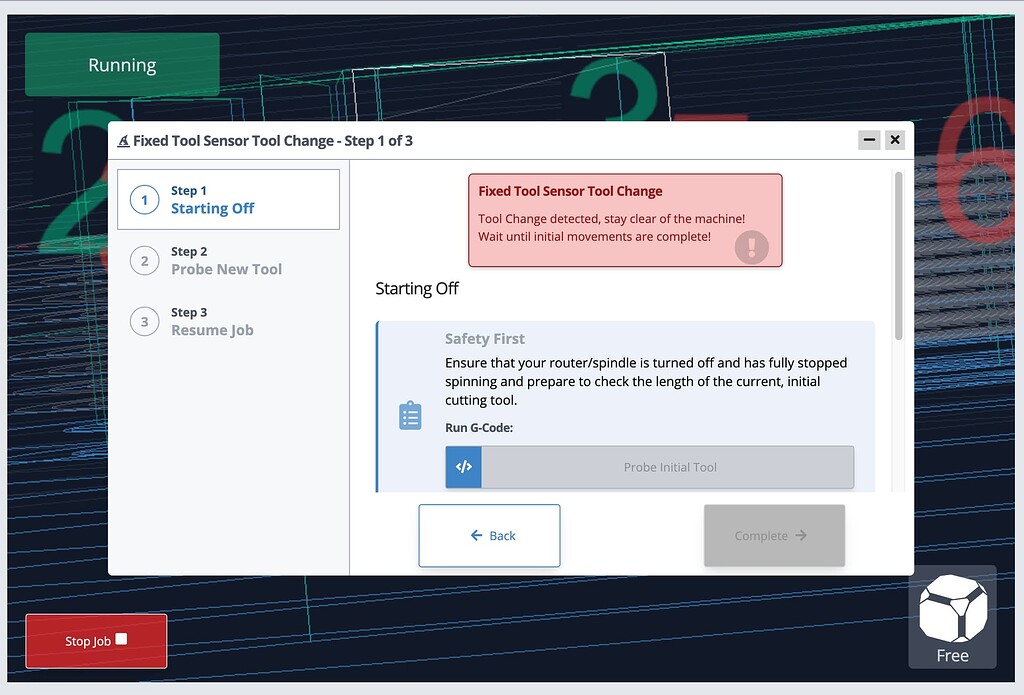Click the green Running status indicator
This screenshot has width=1024, height=695.
(x=122, y=65)
